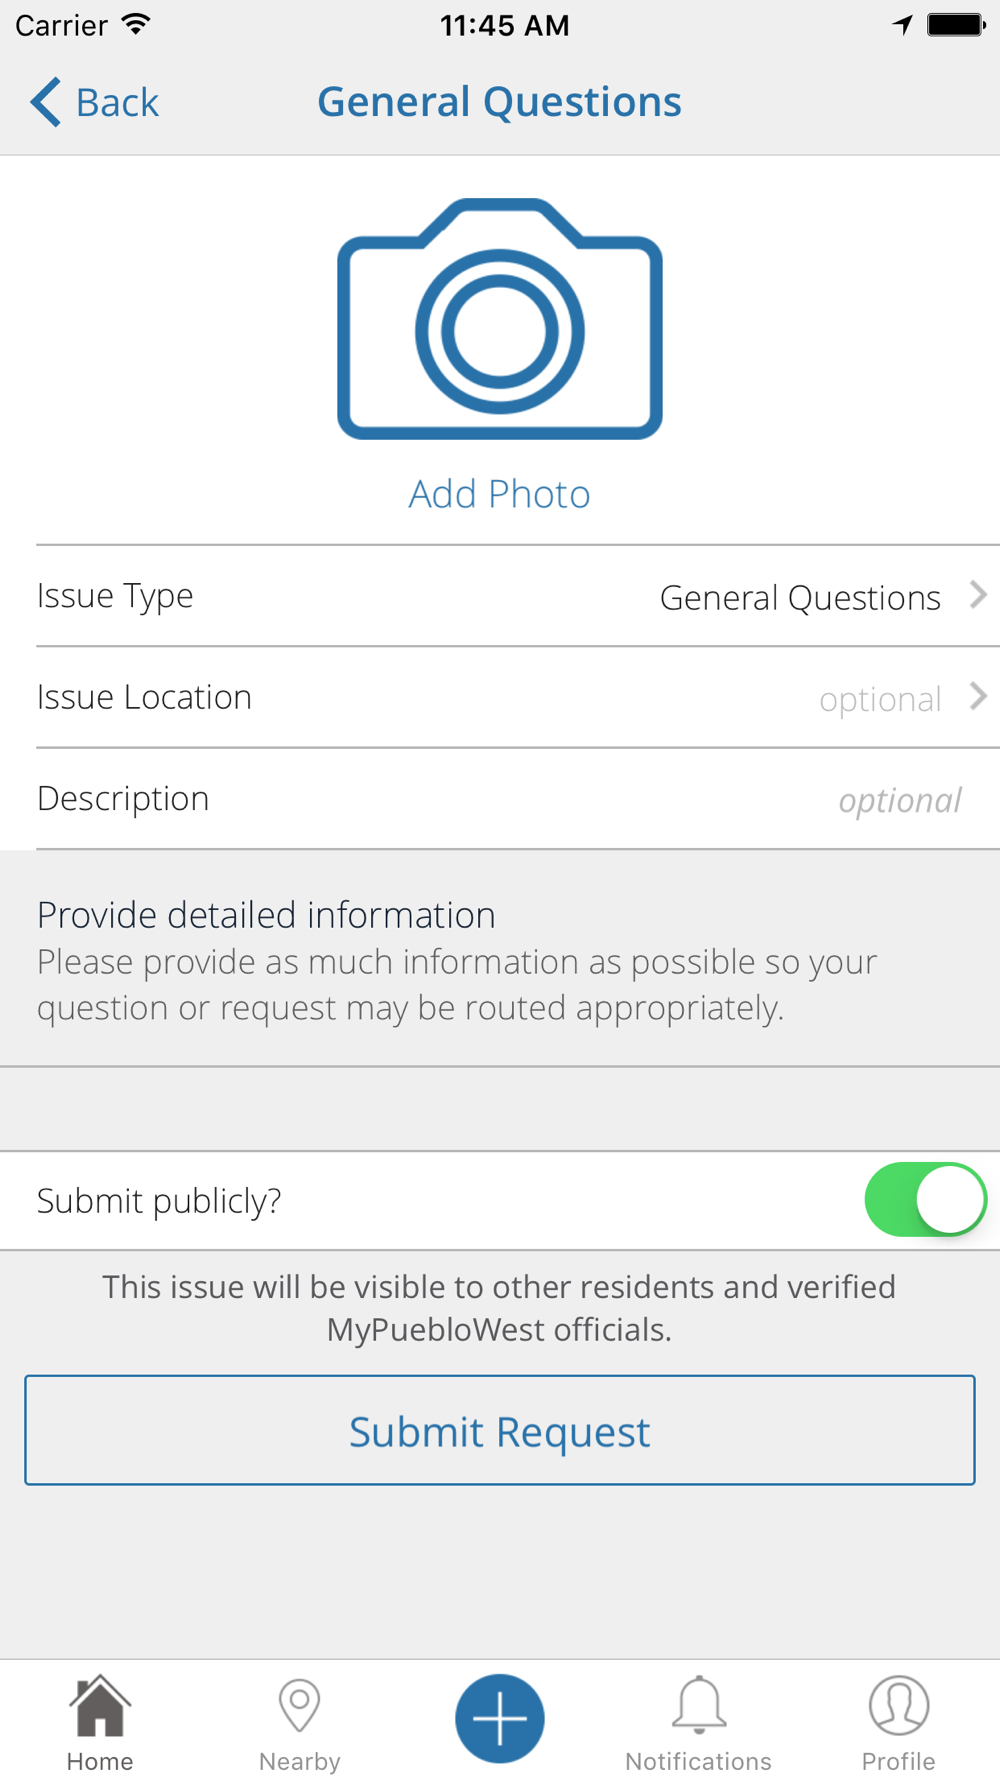Open the Nearby map pin icon
This screenshot has height=1778, width=1000.
[x=299, y=1705]
